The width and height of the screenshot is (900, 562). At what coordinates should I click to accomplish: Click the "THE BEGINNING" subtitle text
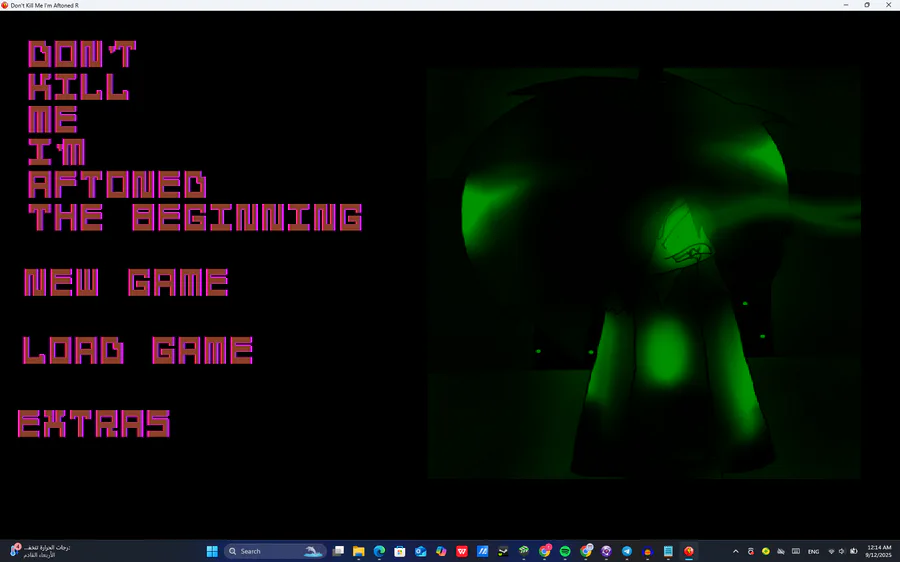pyautogui.click(x=196, y=217)
